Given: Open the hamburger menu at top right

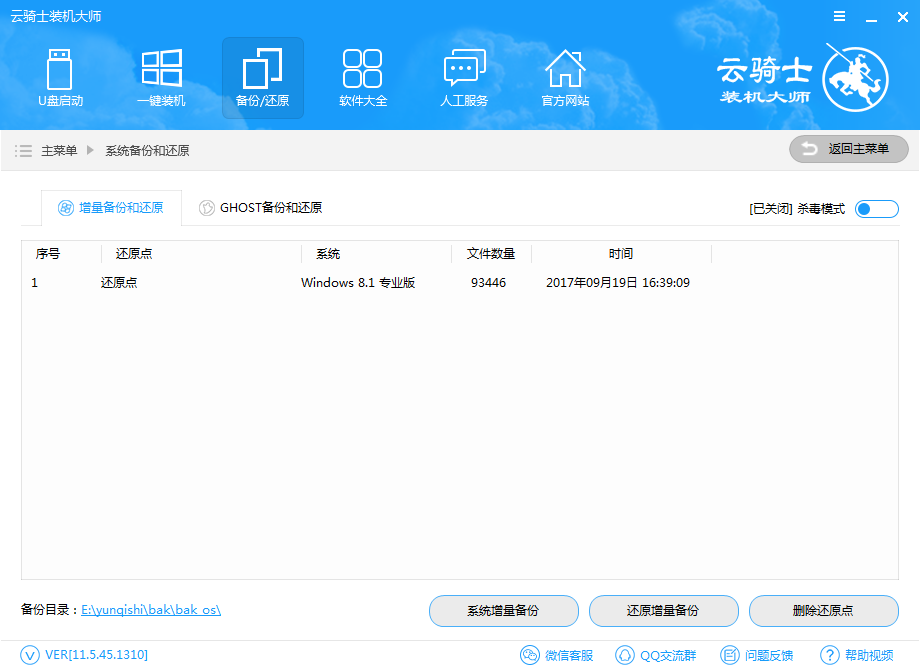Looking at the screenshot, I should tap(838, 15).
